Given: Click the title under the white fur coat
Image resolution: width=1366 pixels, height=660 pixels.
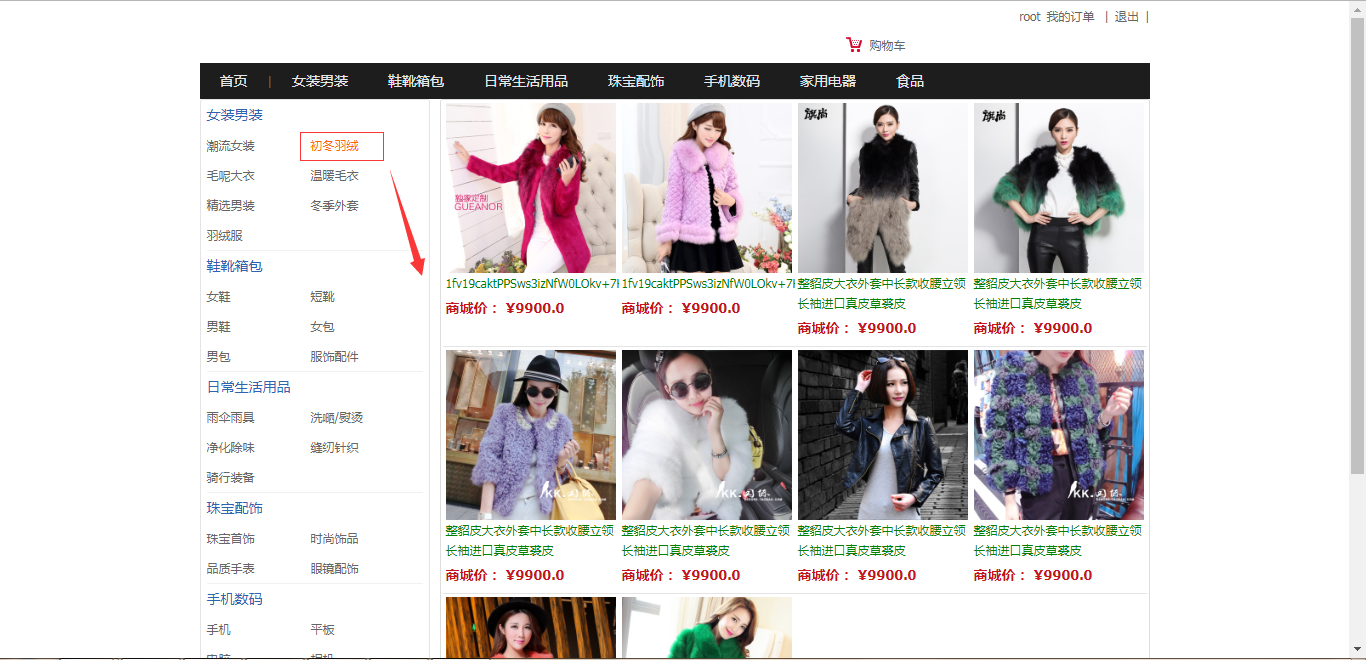Looking at the screenshot, I should coord(706,541).
